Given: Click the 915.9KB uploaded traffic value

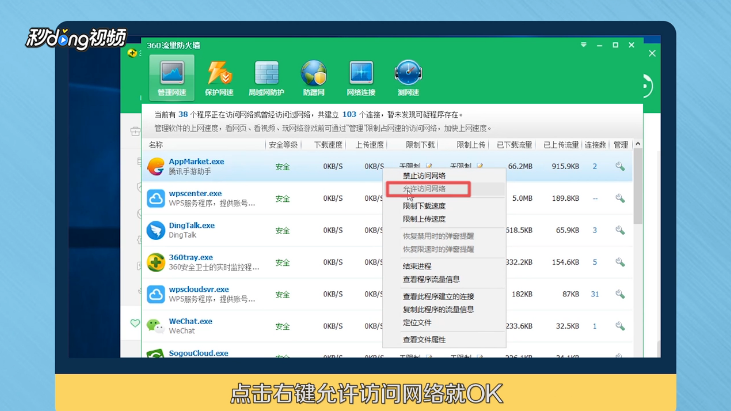Looking at the screenshot, I should [x=565, y=166].
